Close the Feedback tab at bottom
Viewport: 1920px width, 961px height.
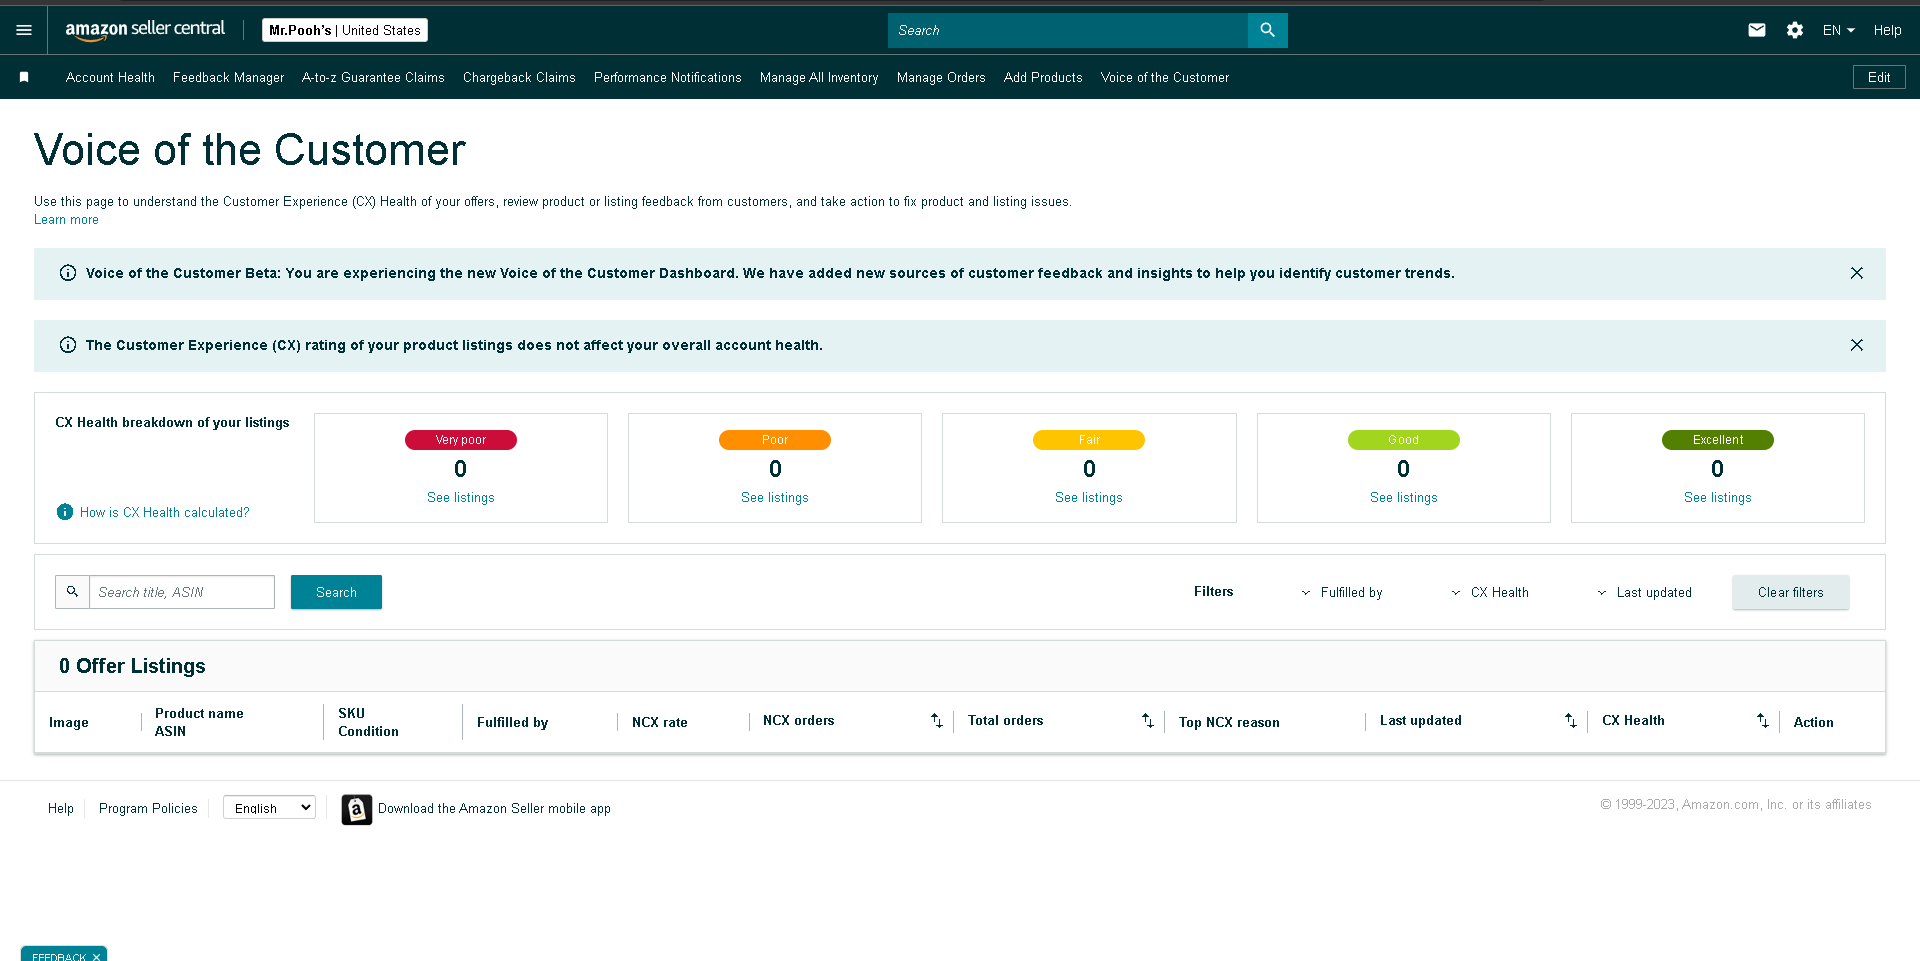pos(96,957)
